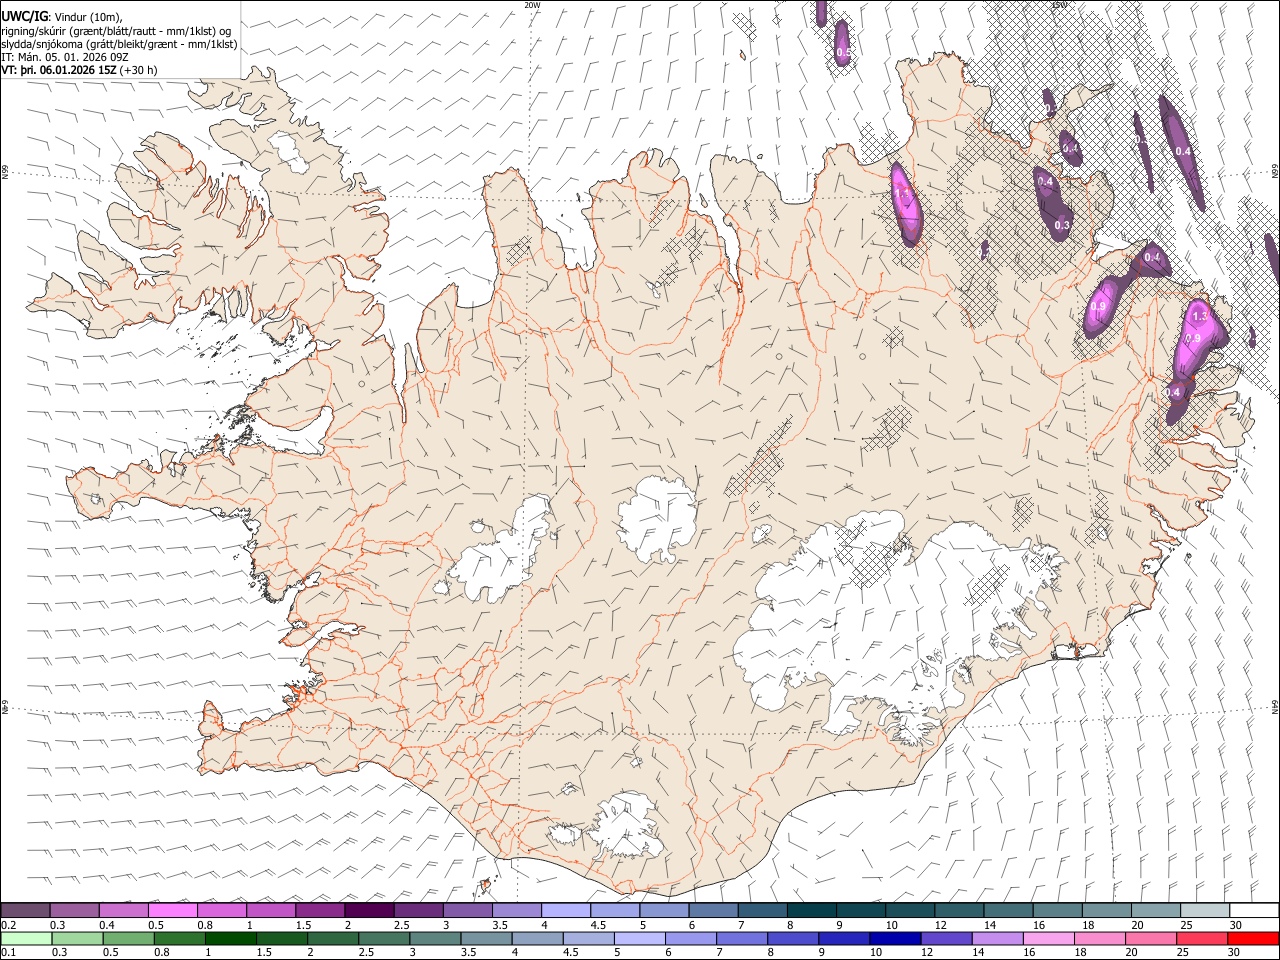Viewport: 1280px width, 960px height.
Task: Click the 0.2 label on the upper scale
Action: pos(9,925)
